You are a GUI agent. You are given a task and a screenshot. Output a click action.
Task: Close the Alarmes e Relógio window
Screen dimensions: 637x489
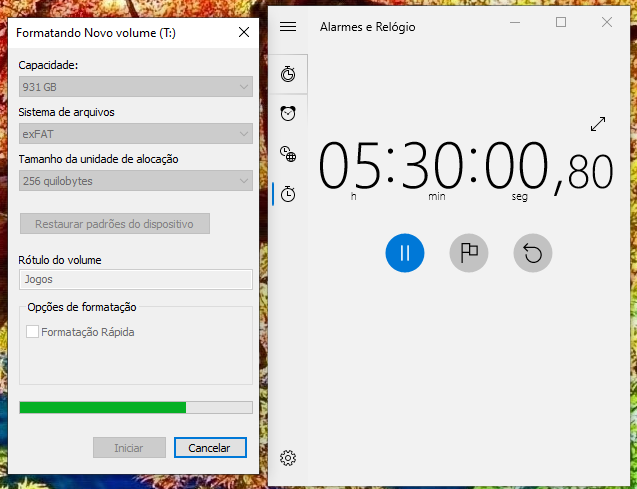pos(607,22)
